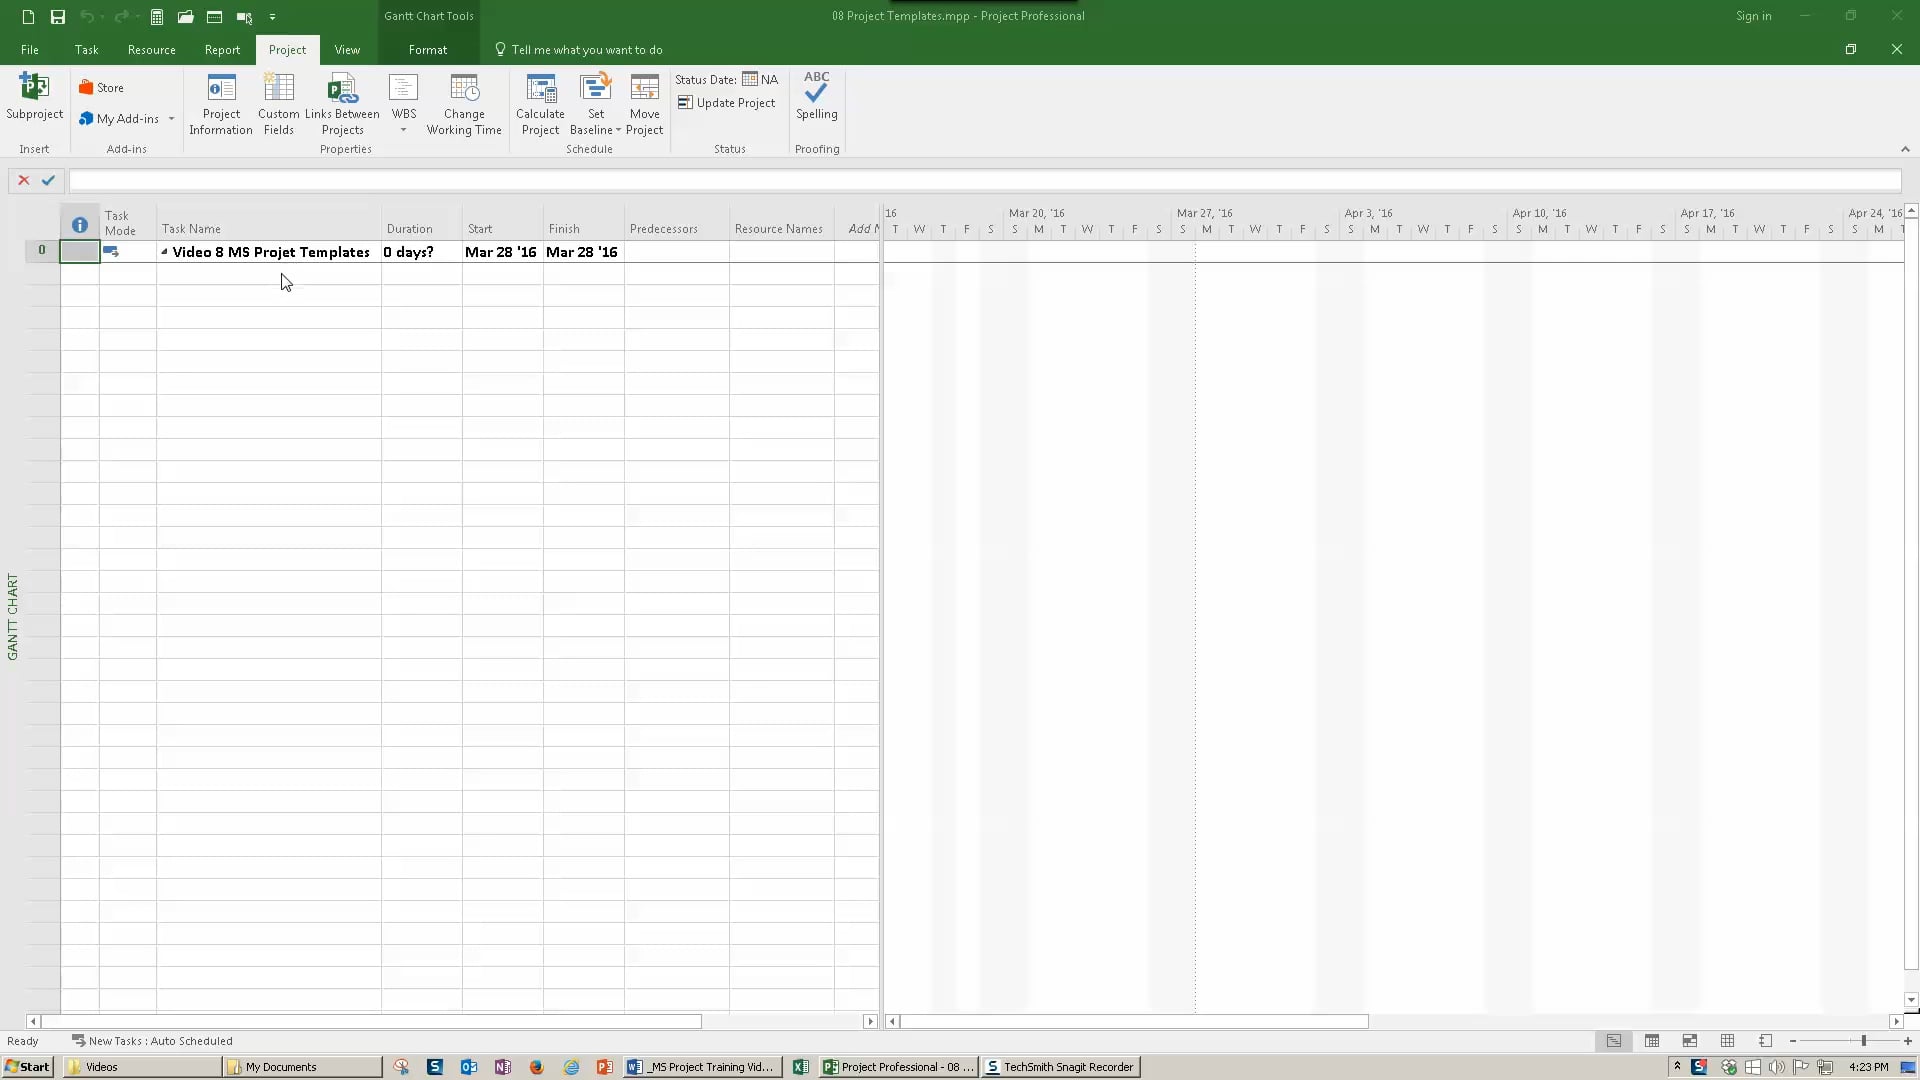Open Videos folder from taskbar
This screenshot has height=1080, width=1920.
coord(143,1067)
